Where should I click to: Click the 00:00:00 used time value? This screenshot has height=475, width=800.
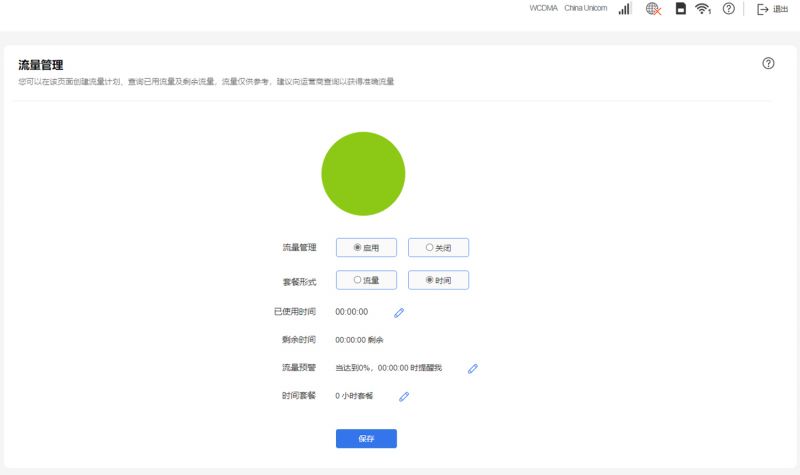[352, 312]
